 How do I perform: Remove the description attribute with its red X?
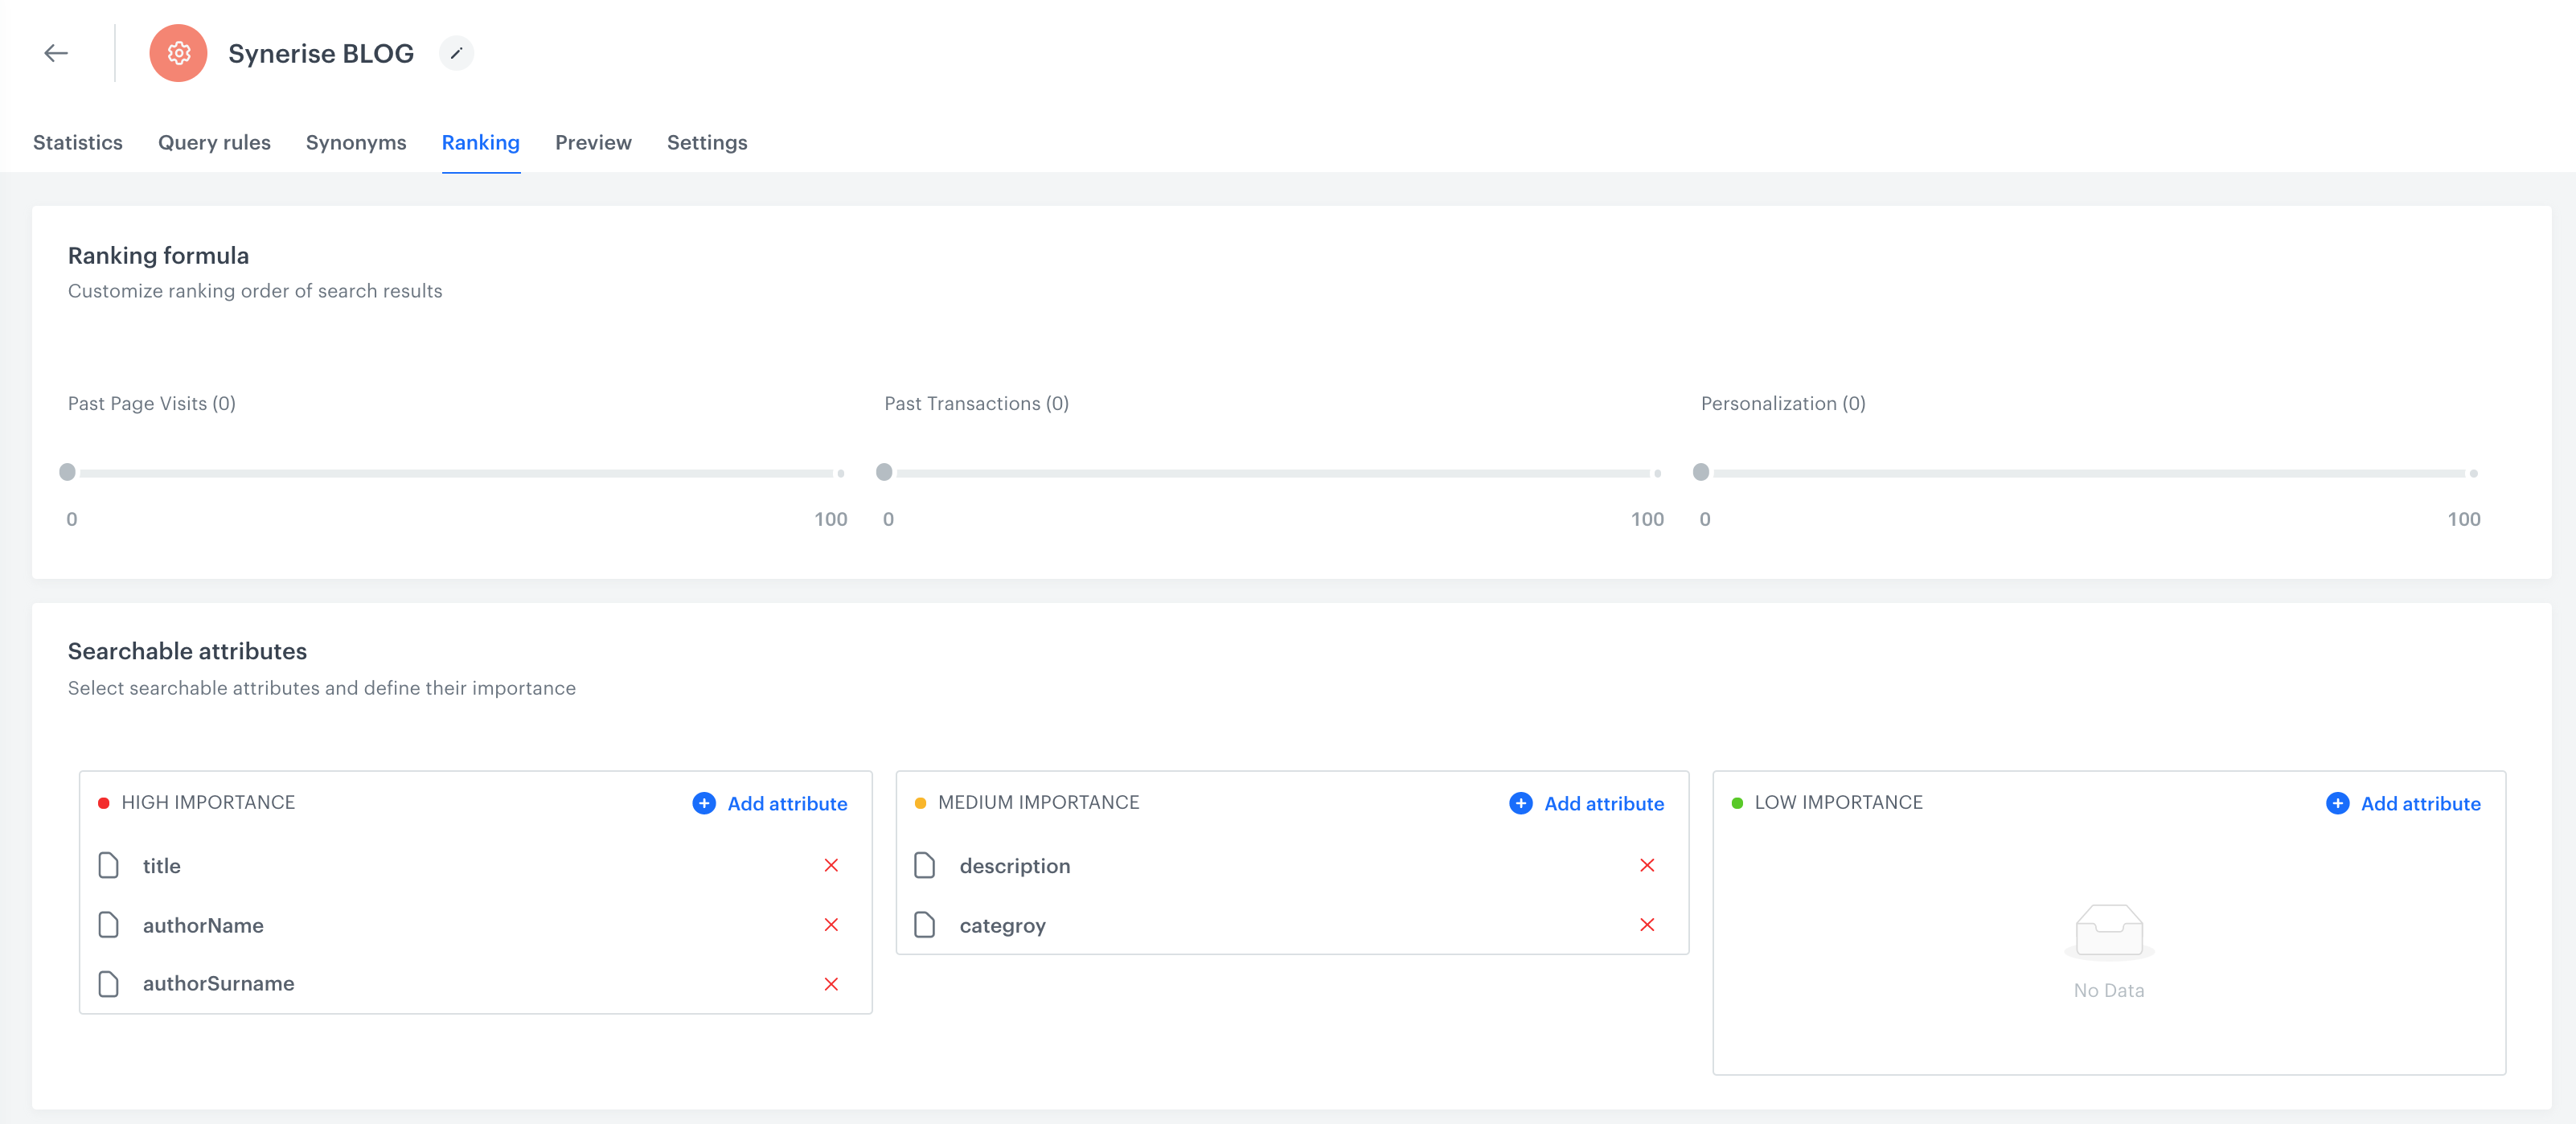pos(1647,866)
